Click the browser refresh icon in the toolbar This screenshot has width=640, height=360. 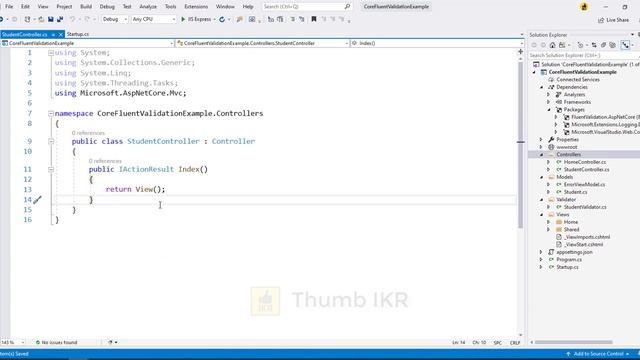click(x=222, y=19)
